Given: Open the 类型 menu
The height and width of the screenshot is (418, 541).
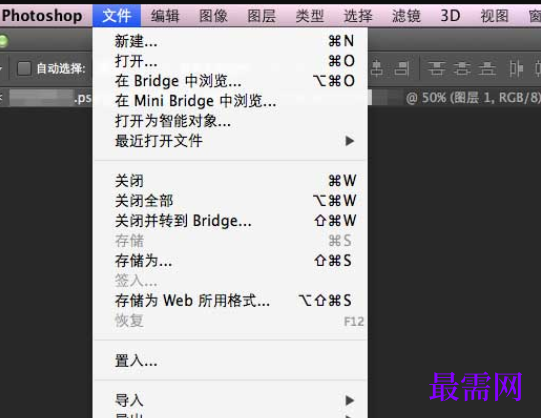Looking at the screenshot, I should click(x=310, y=16).
